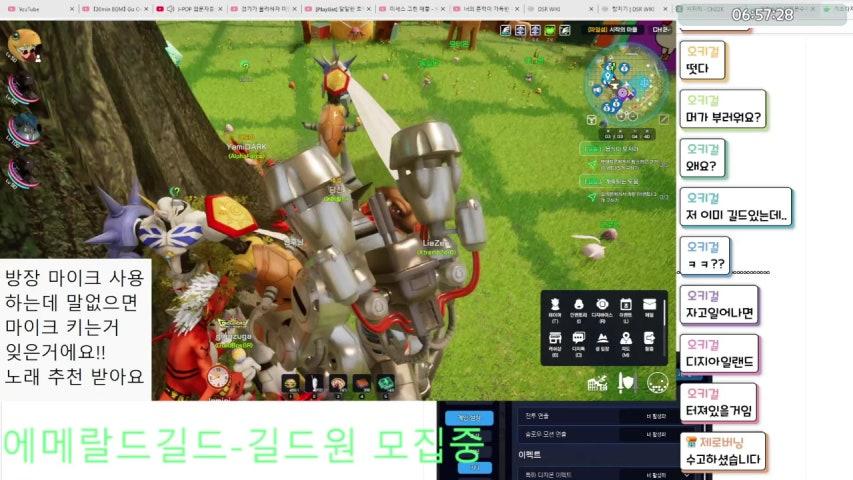Switch to the Playlist browser tab
853x480 pixels.
coord(338,9)
